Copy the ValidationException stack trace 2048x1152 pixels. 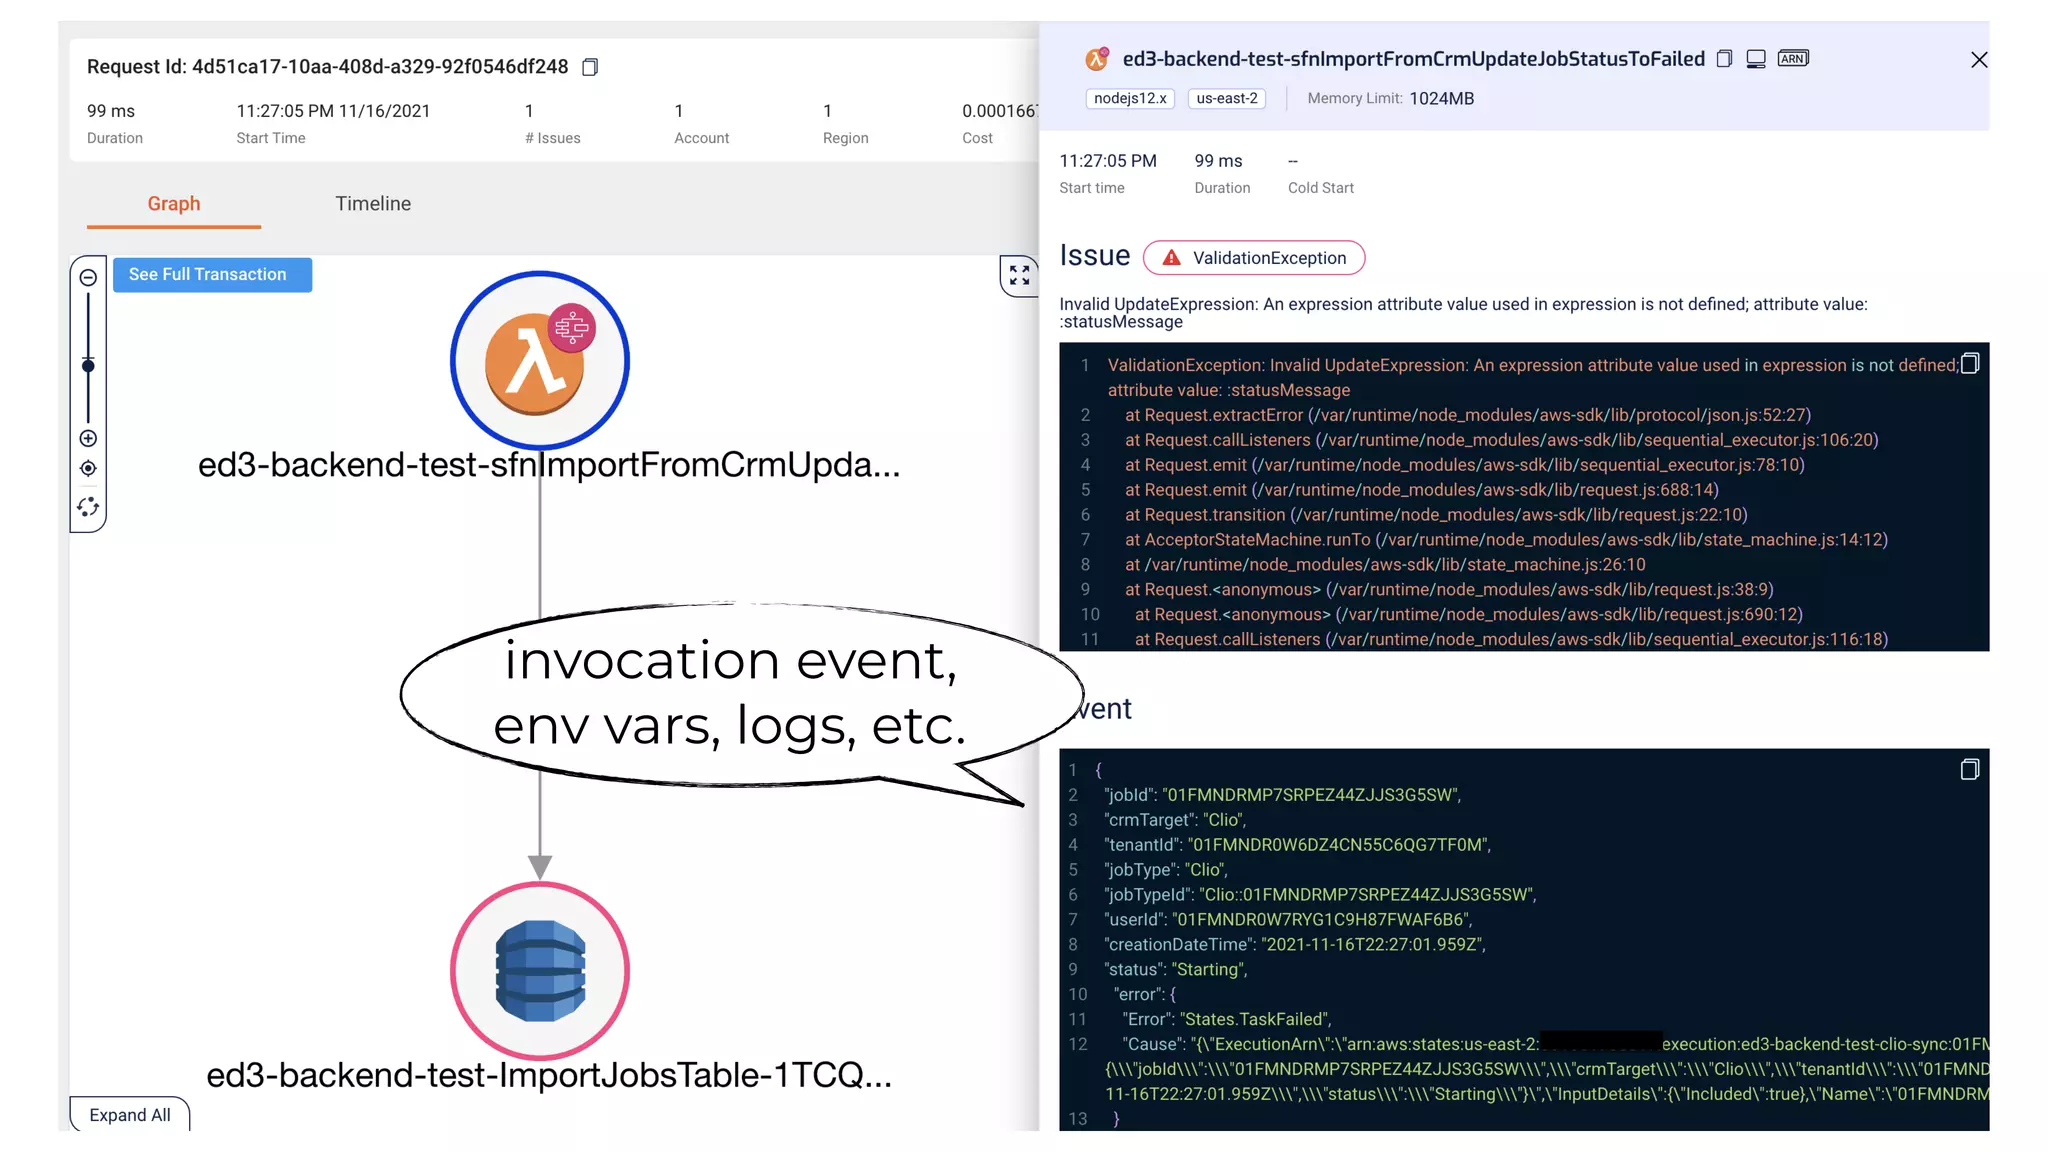click(1970, 364)
